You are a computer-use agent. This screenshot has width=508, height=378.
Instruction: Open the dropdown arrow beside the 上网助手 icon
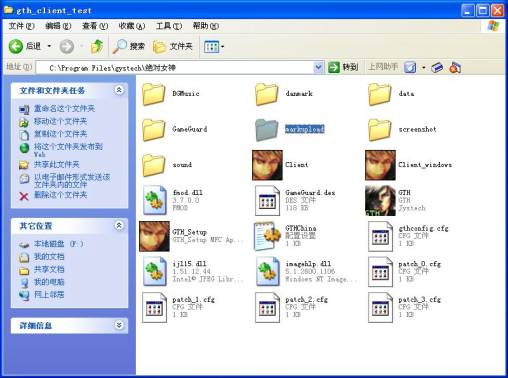(424, 68)
